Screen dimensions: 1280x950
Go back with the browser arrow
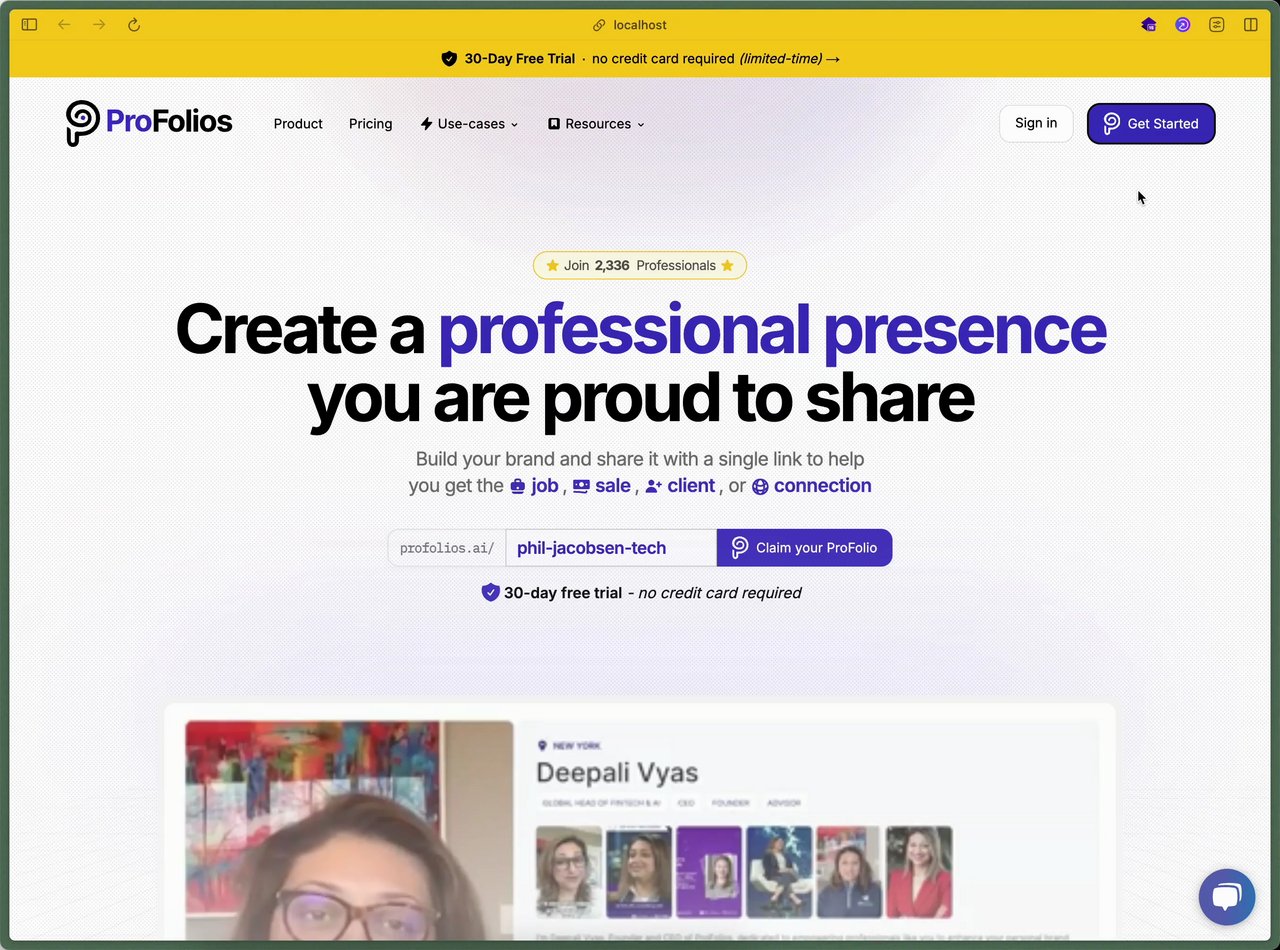tap(64, 25)
